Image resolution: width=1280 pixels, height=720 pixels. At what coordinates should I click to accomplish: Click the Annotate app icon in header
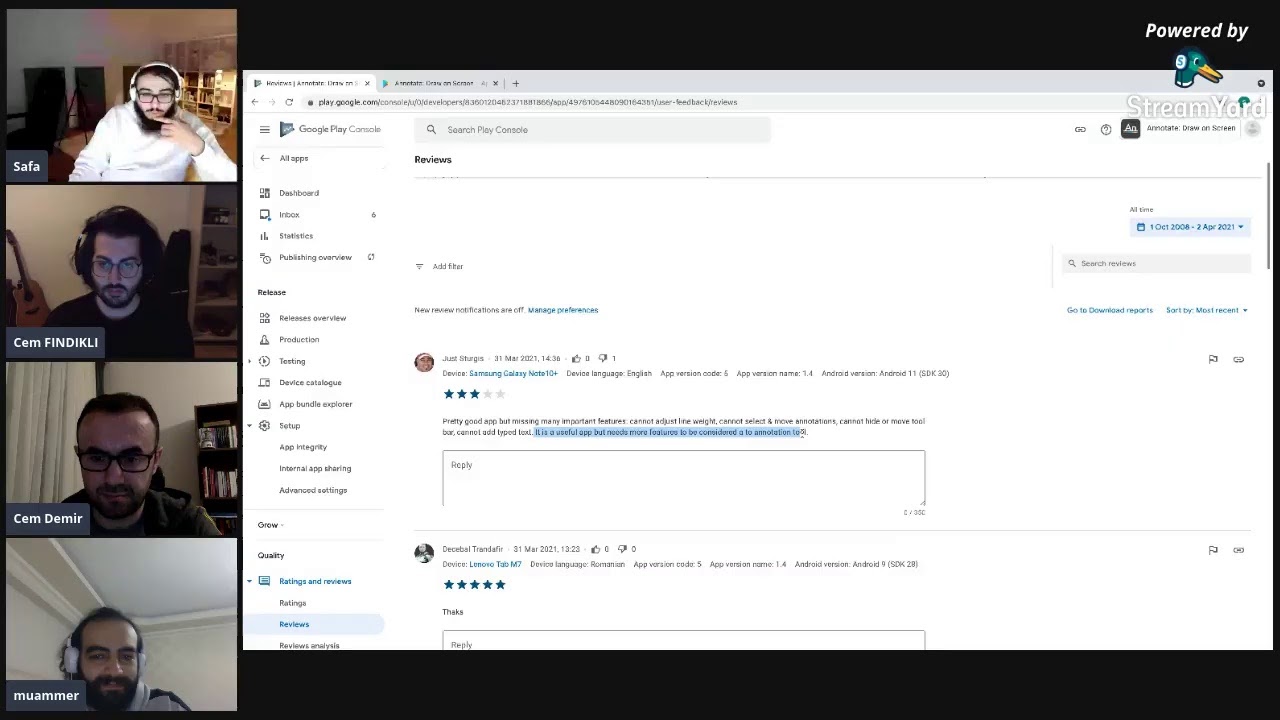(x=1130, y=128)
